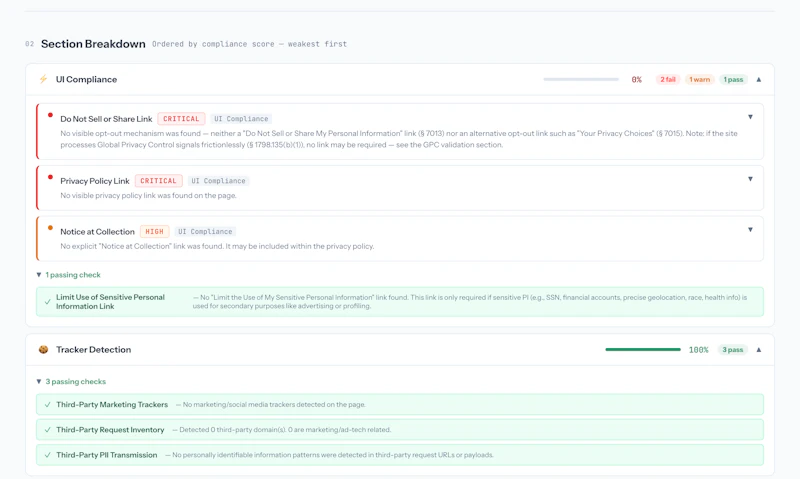Click checkmark next to Limit Use of Sensitive
The height and width of the screenshot is (479, 800).
tap(47, 301)
